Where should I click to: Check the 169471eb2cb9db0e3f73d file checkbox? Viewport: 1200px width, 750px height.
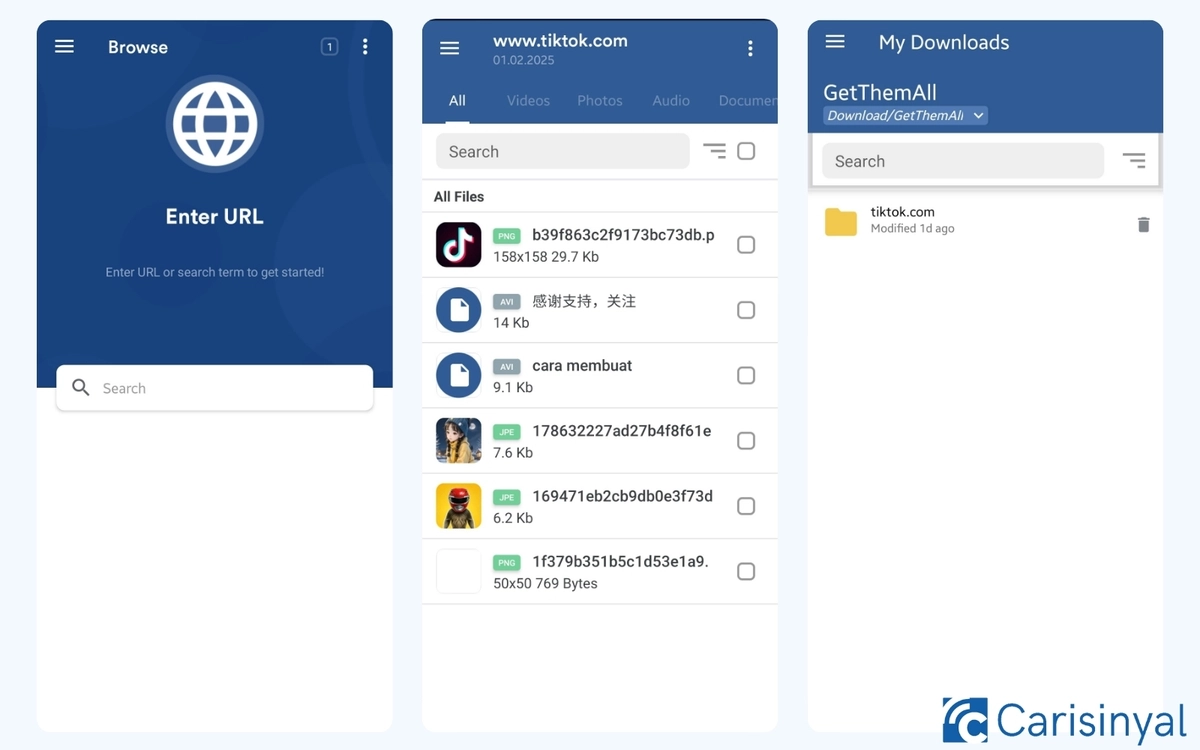coord(746,506)
